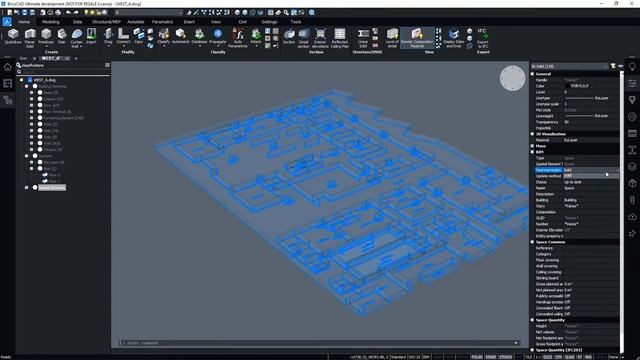Click the Detail Section tool
The height and width of the screenshot is (360, 640).
pyautogui.click(x=304, y=38)
